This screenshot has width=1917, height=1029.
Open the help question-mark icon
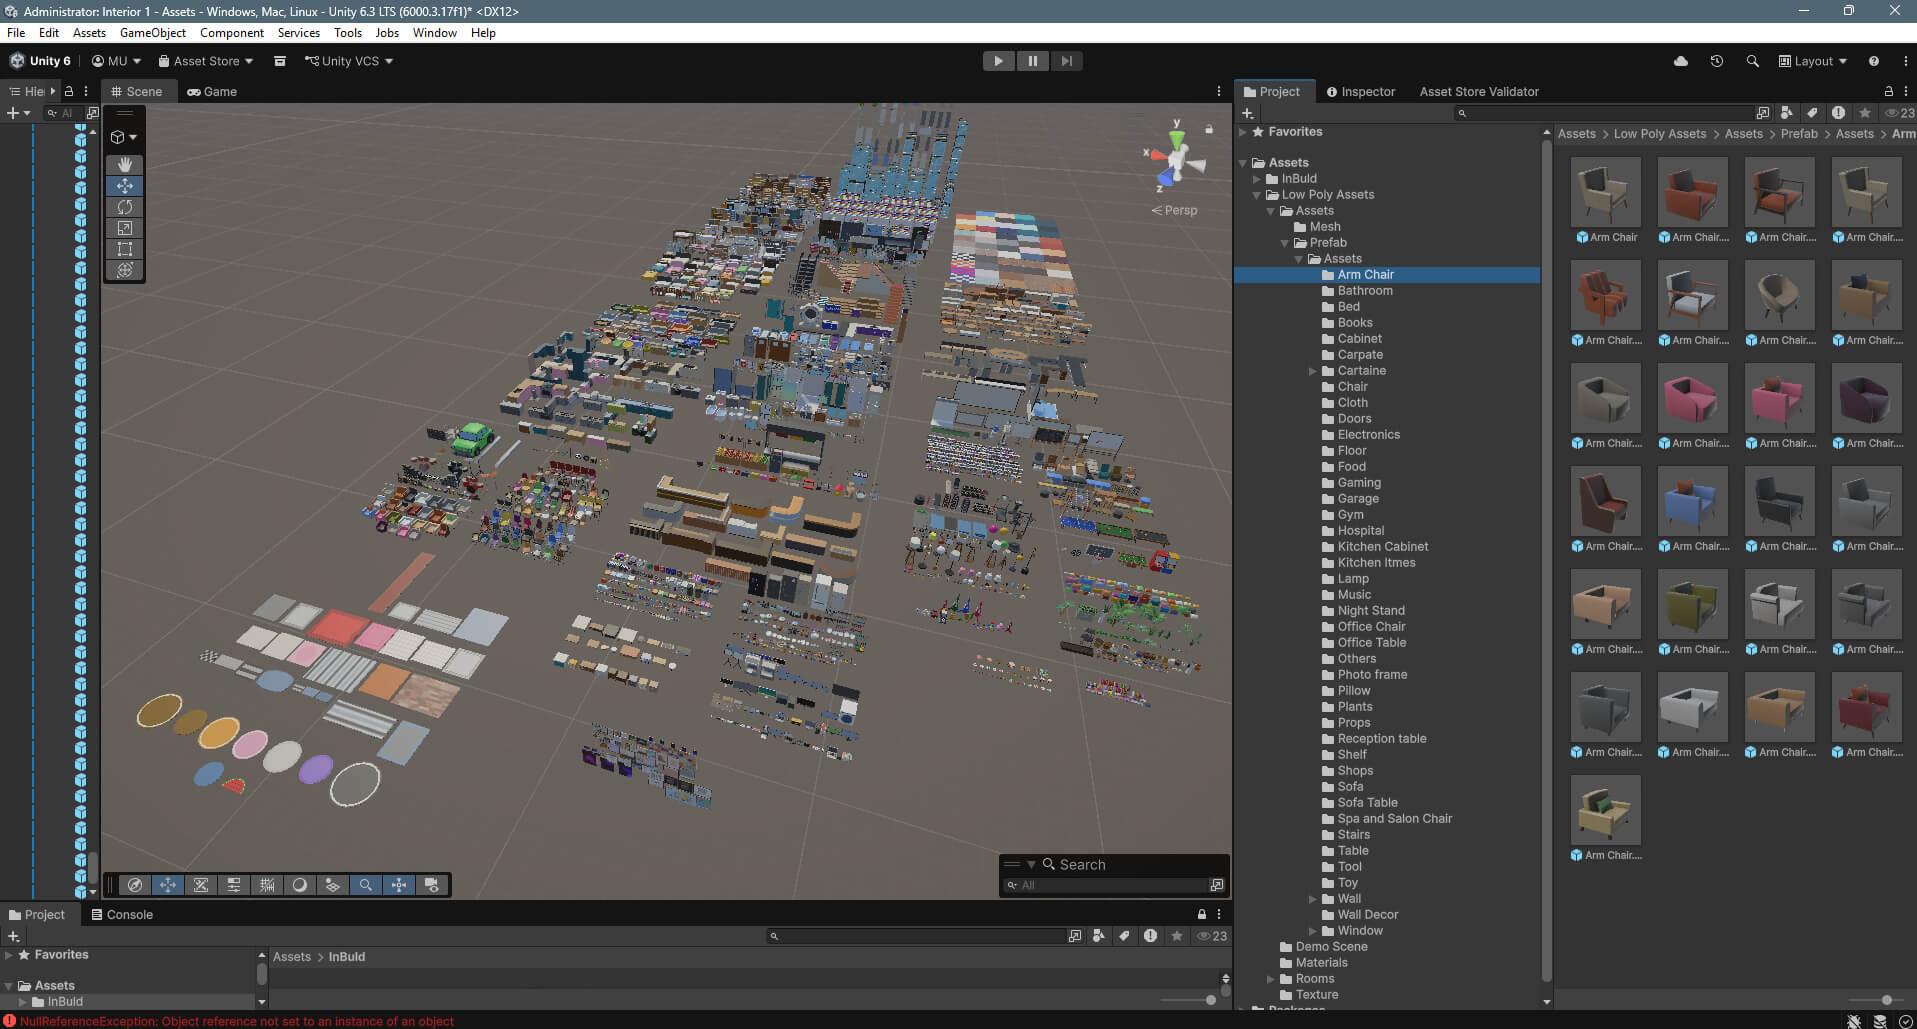click(1874, 61)
